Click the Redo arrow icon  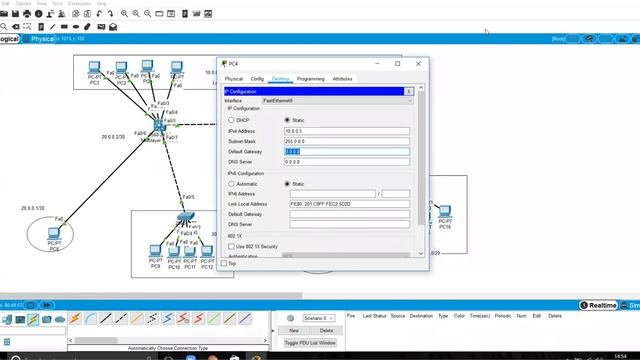[x=110, y=14]
